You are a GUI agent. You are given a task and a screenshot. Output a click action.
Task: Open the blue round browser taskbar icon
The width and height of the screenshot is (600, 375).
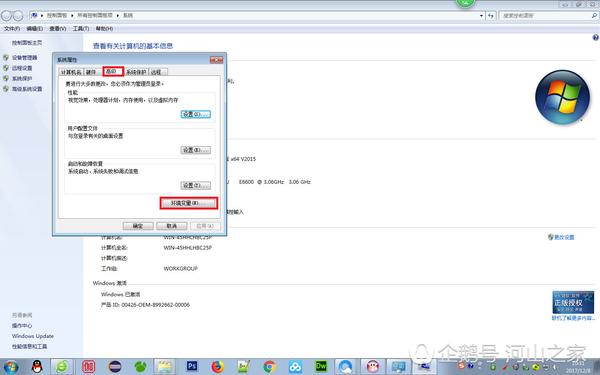coord(346,367)
